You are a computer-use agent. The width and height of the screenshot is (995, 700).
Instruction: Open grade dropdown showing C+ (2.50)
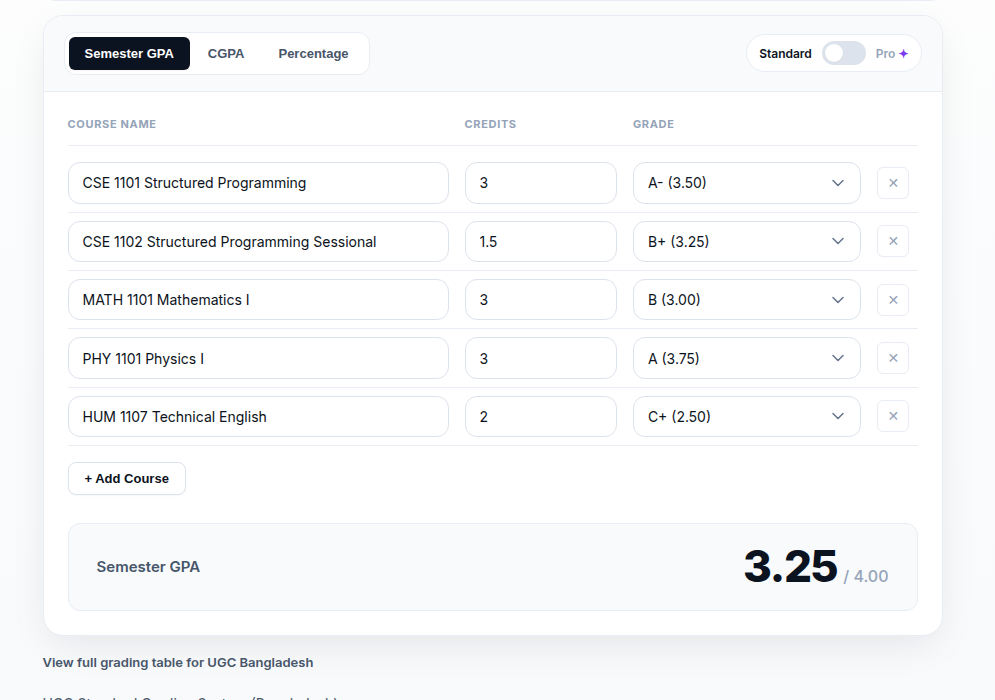[x=746, y=416]
